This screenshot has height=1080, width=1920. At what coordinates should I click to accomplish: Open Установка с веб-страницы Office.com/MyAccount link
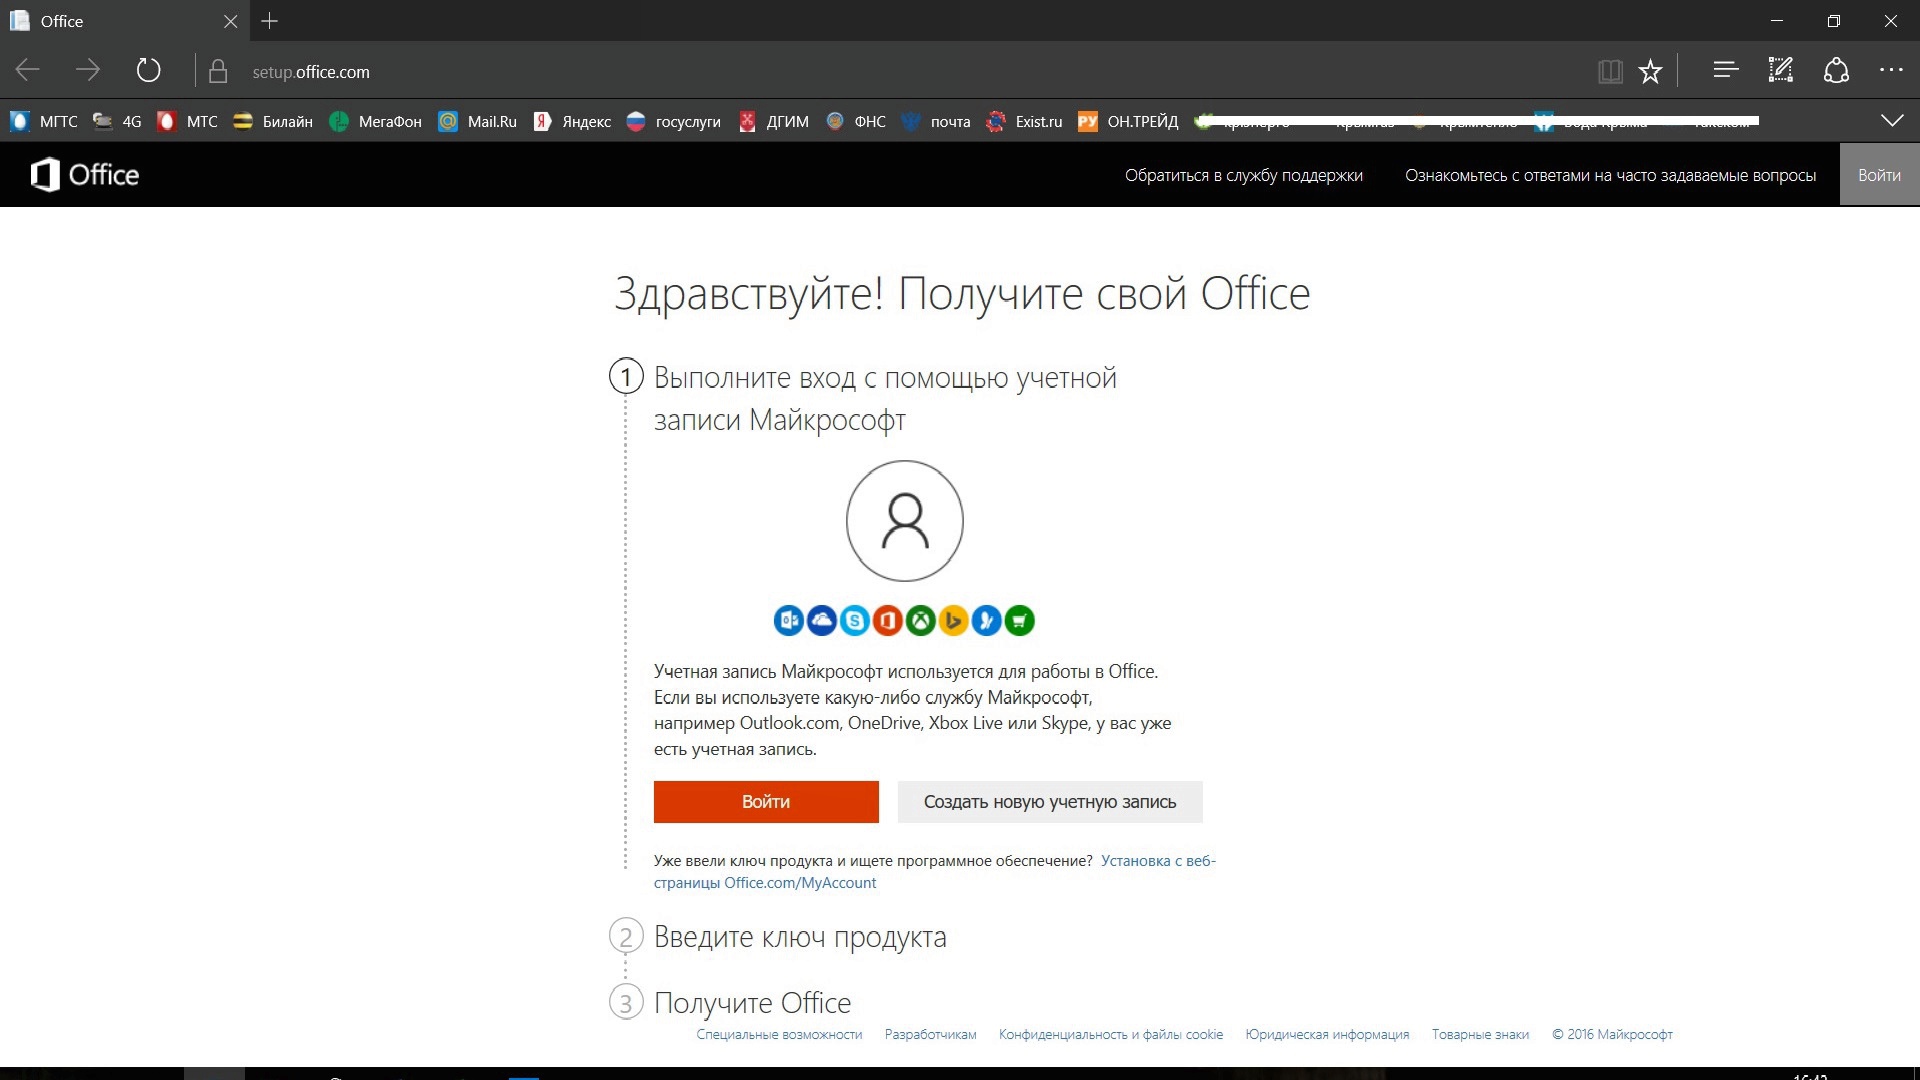coord(935,872)
